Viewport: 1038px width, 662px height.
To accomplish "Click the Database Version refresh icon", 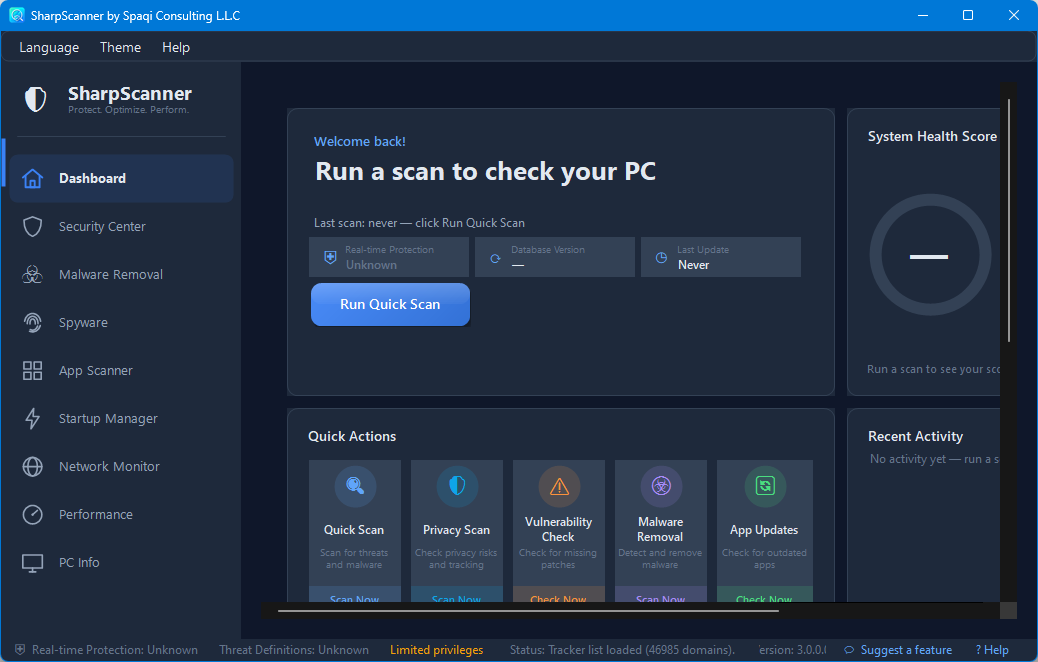I will point(495,258).
